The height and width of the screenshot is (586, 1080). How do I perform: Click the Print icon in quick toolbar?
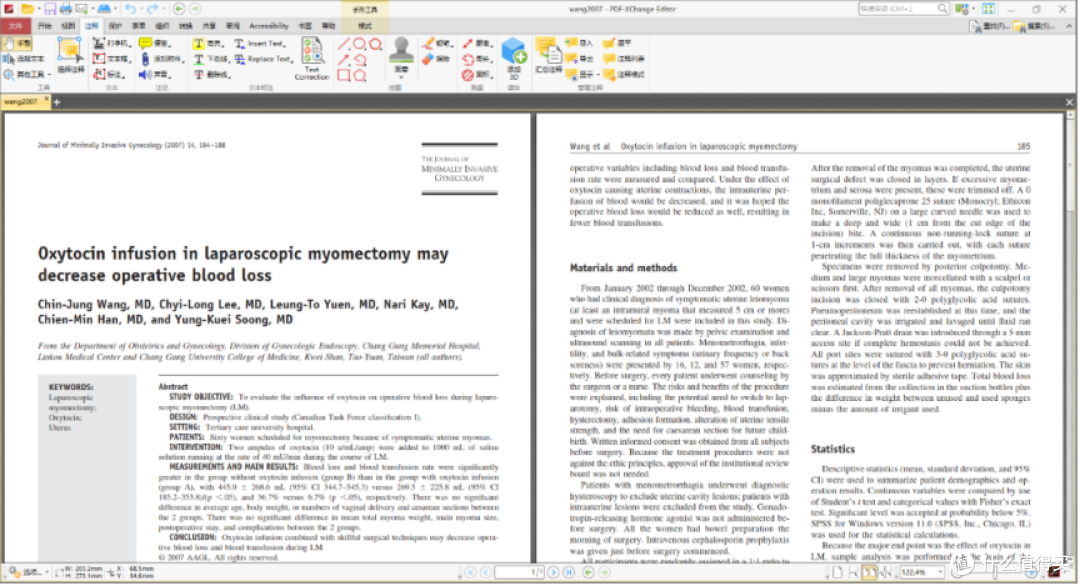point(65,9)
